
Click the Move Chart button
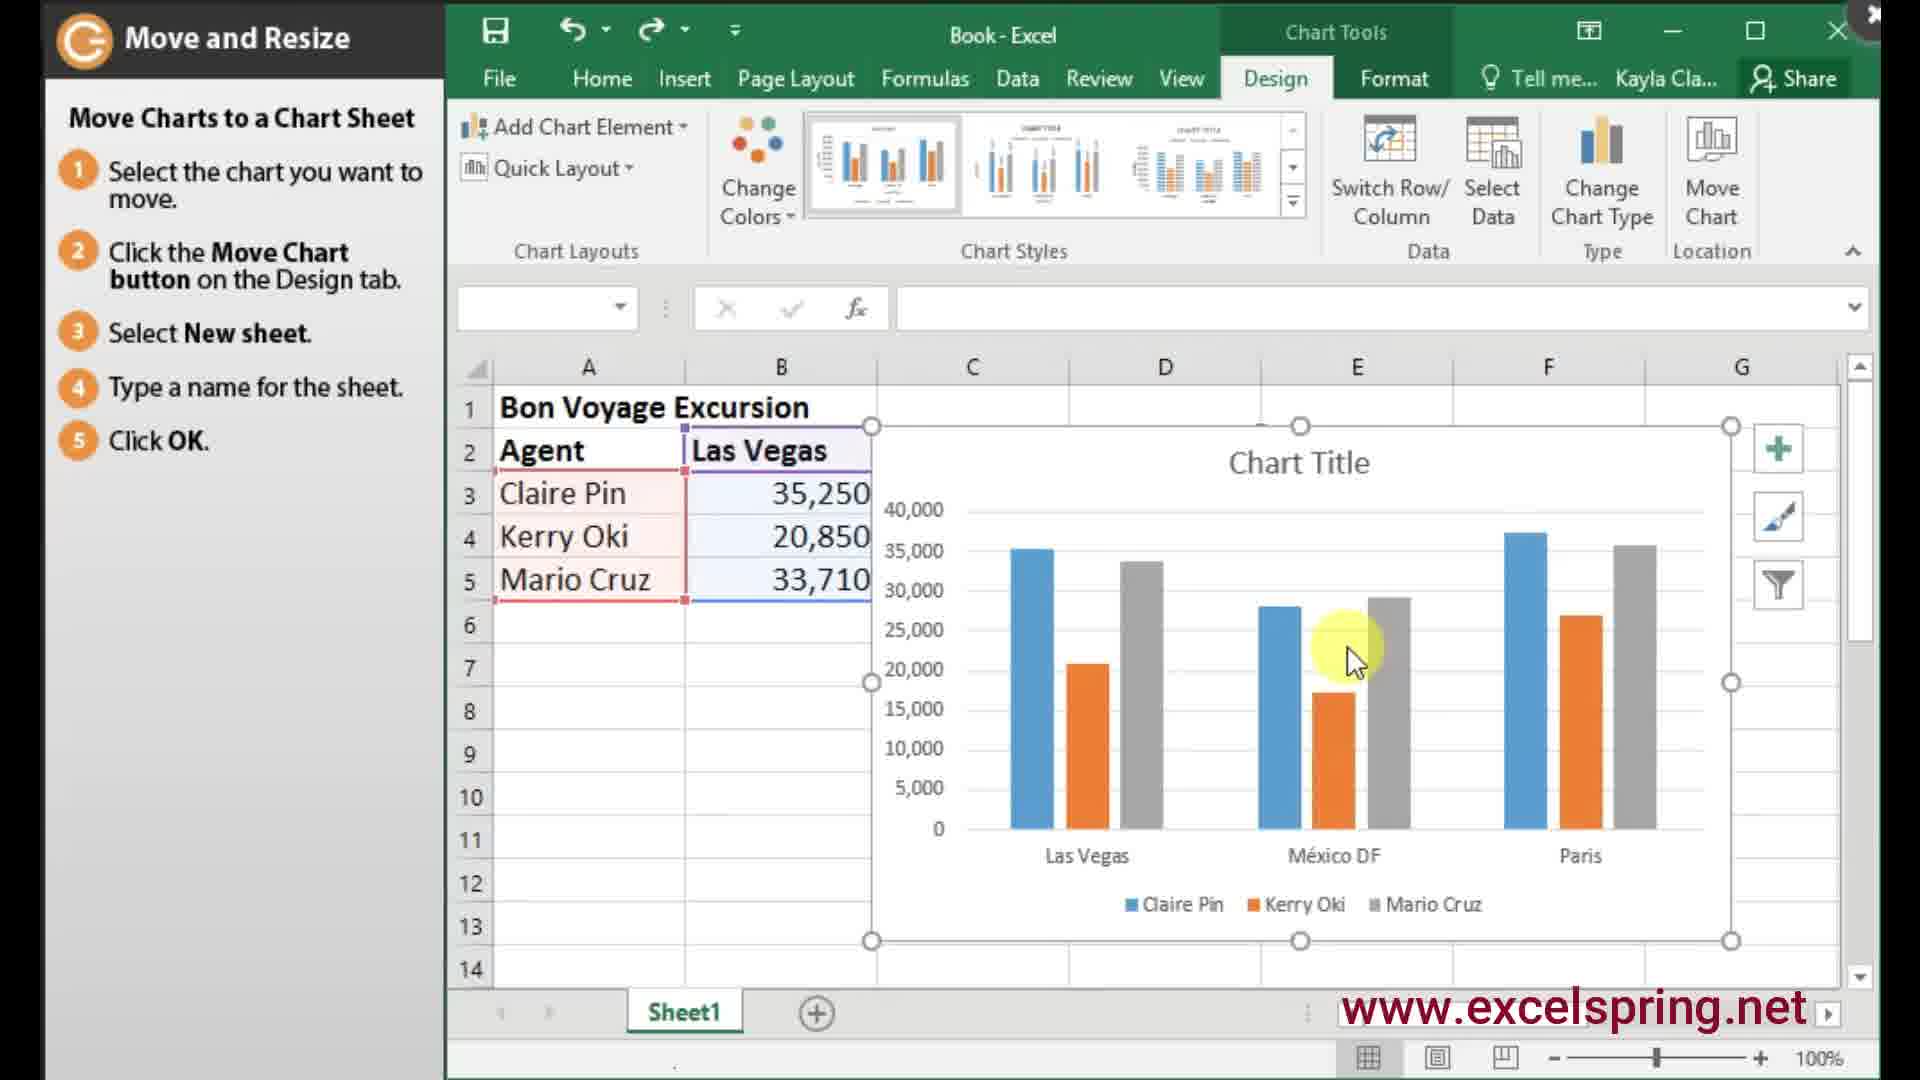1711,172
